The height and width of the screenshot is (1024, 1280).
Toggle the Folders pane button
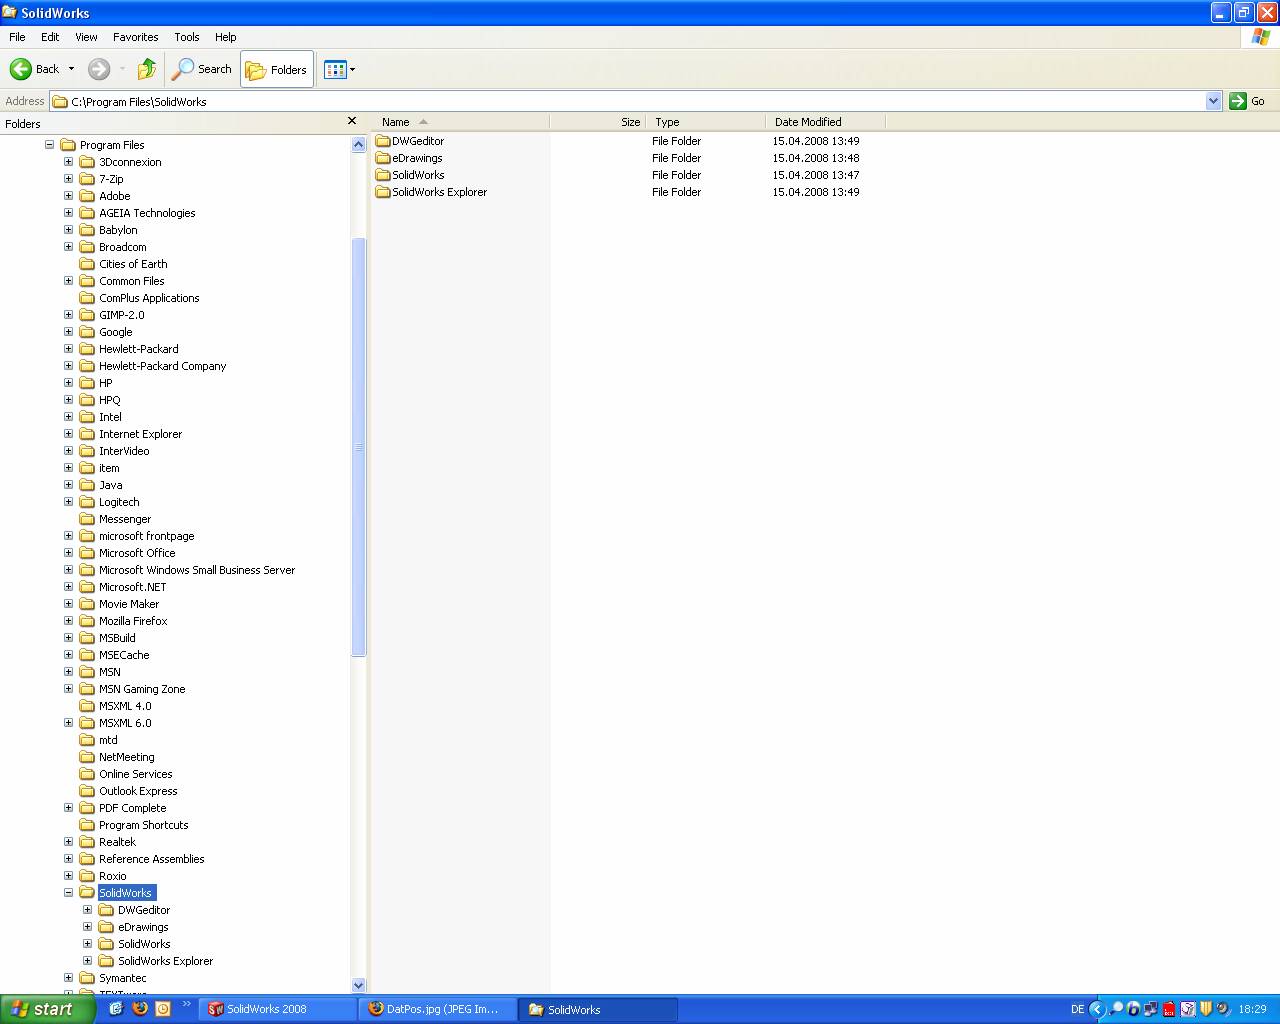click(x=277, y=69)
